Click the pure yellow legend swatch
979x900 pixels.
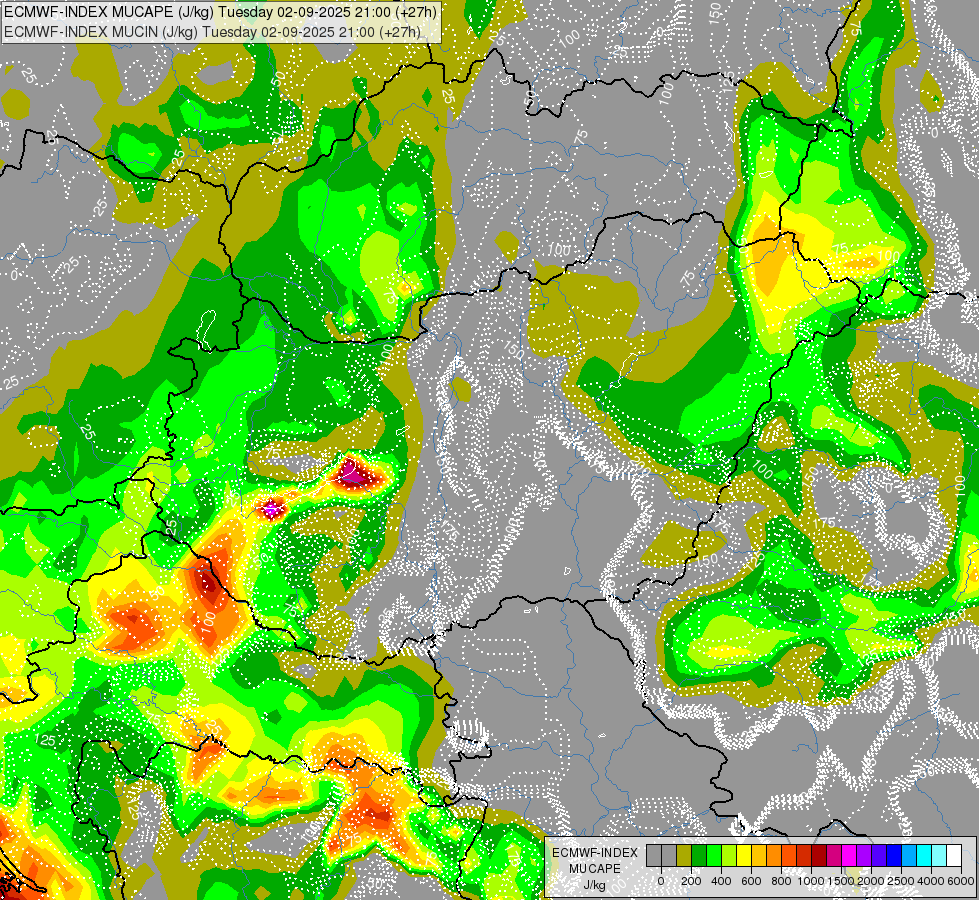coord(744,855)
